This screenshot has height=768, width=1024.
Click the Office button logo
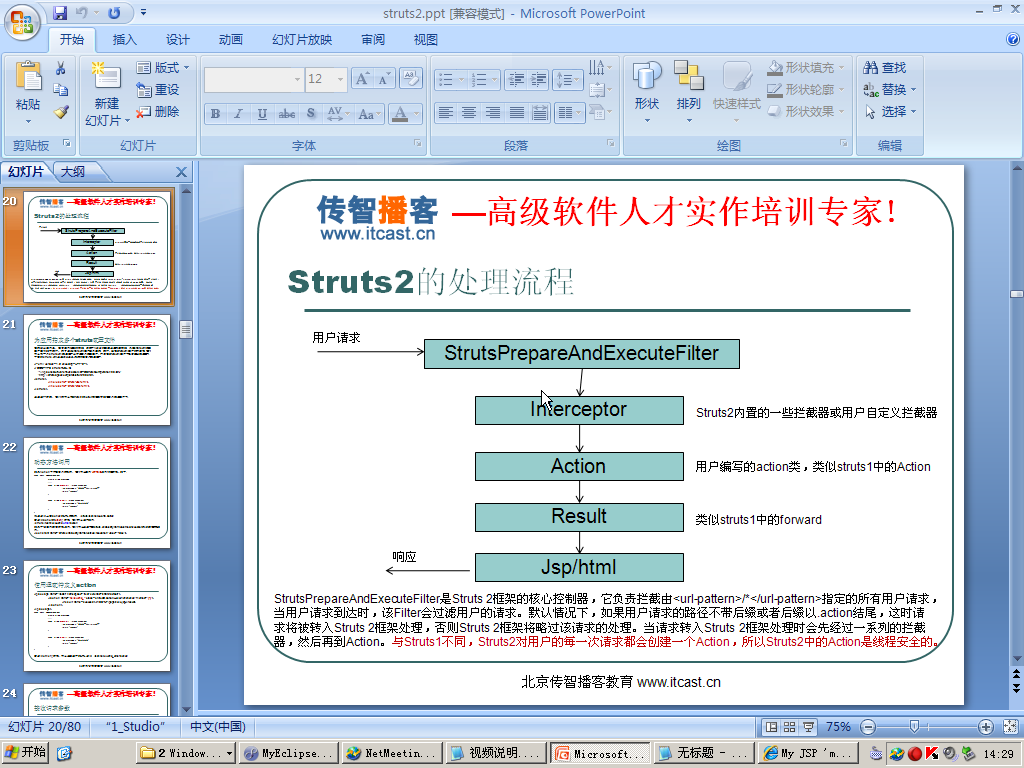[21, 22]
